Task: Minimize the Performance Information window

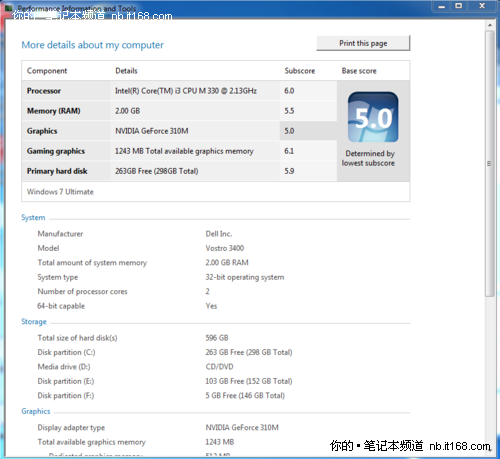Action: click(442, 6)
